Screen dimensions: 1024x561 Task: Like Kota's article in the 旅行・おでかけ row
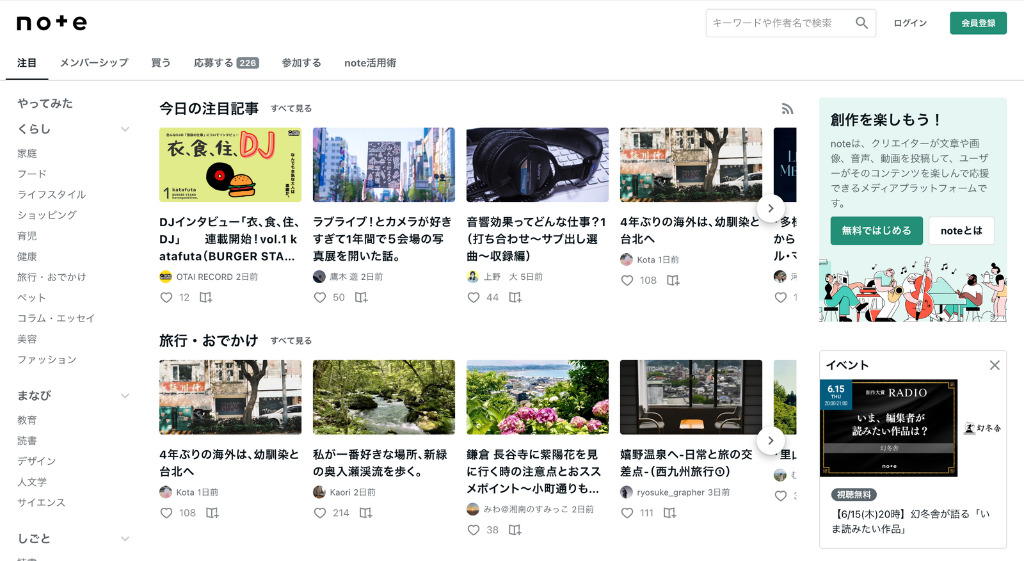coord(167,513)
